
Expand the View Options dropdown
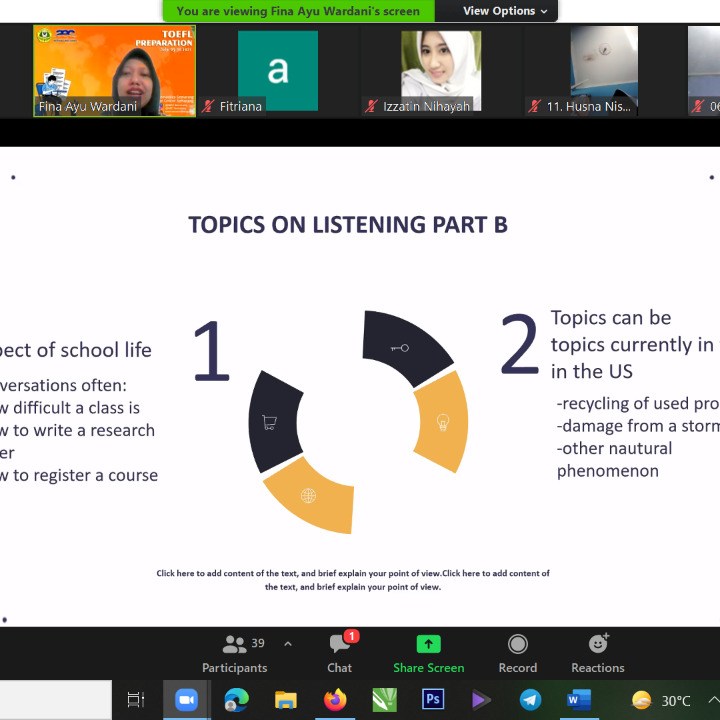(x=505, y=11)
